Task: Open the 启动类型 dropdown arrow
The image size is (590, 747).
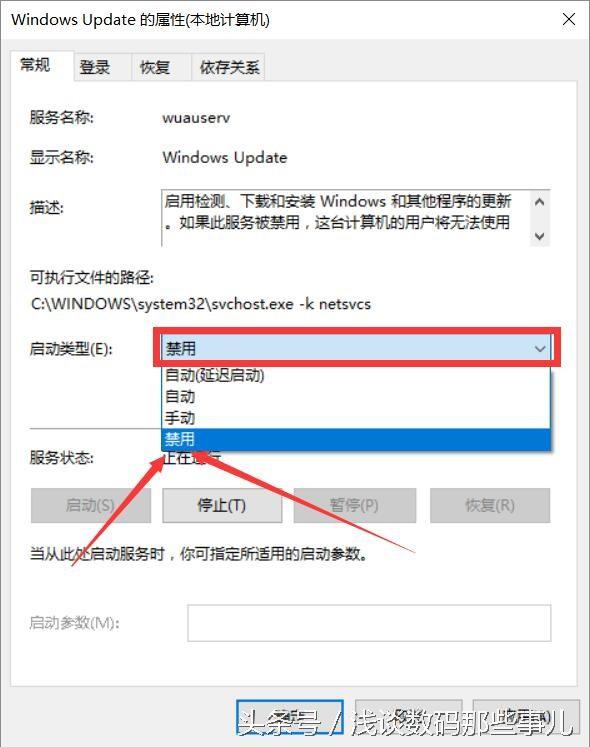Action: (x=539, y=349)
